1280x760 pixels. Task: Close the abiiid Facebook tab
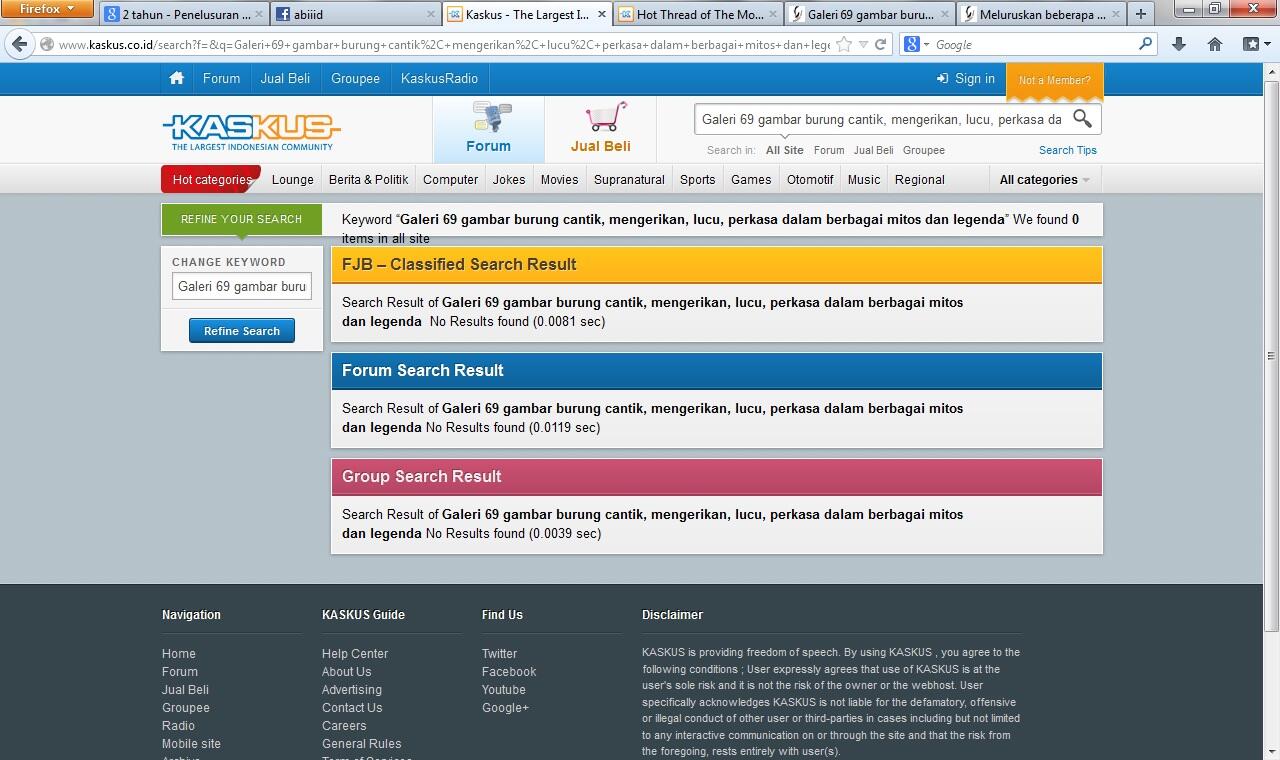(431, 15)
